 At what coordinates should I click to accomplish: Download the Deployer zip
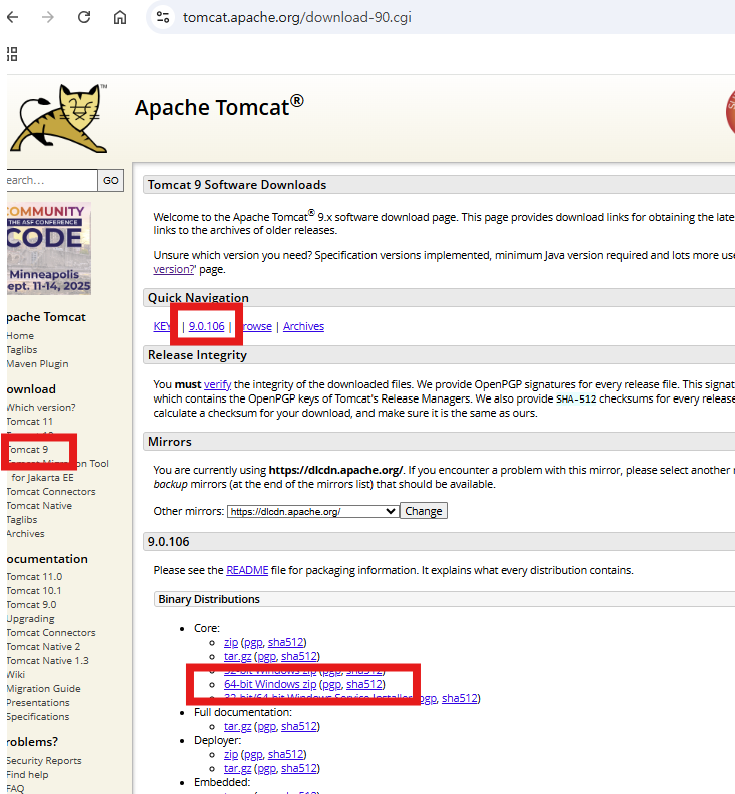(x=230, y=754)
